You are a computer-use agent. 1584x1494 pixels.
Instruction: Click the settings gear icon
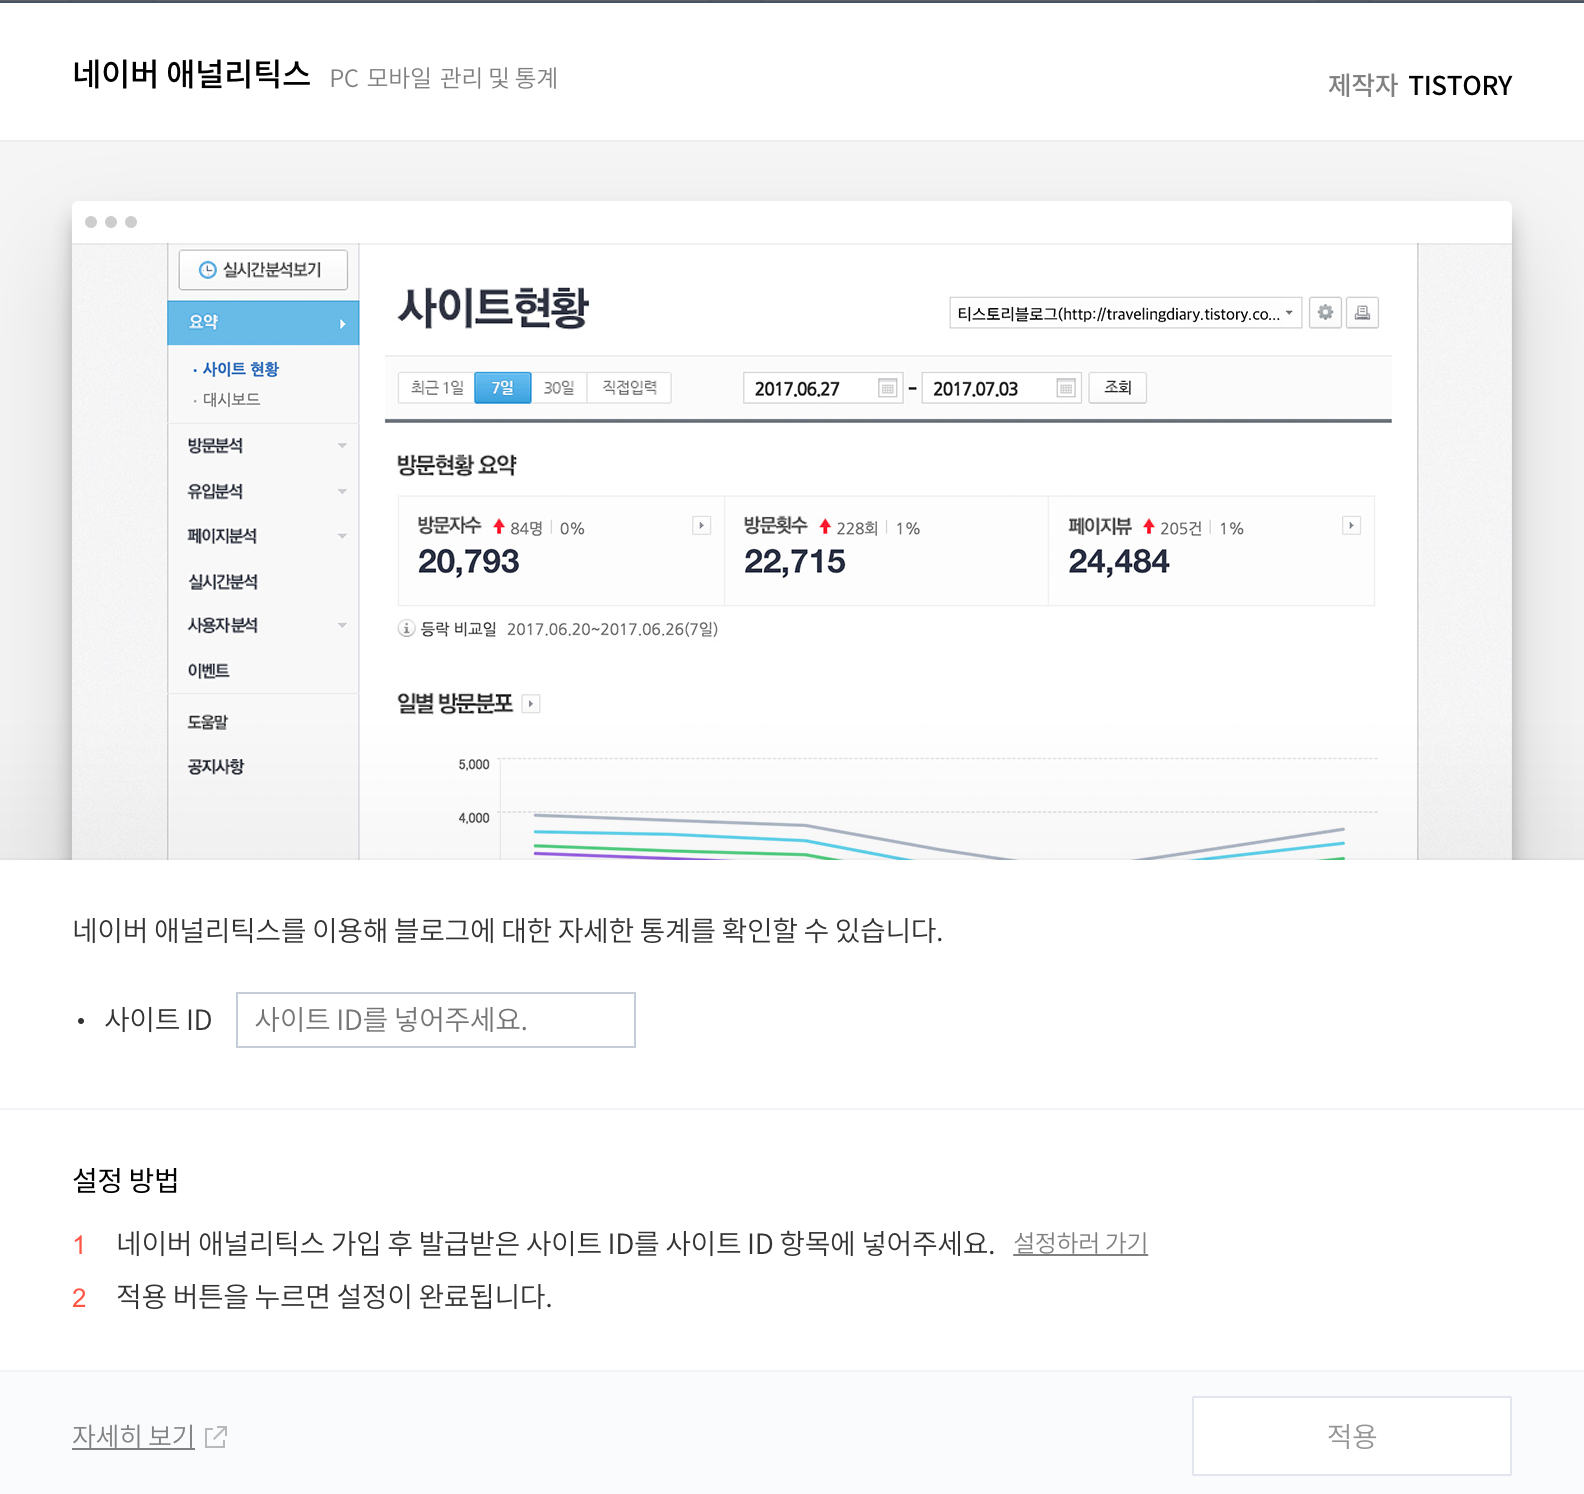point(1325,313)
